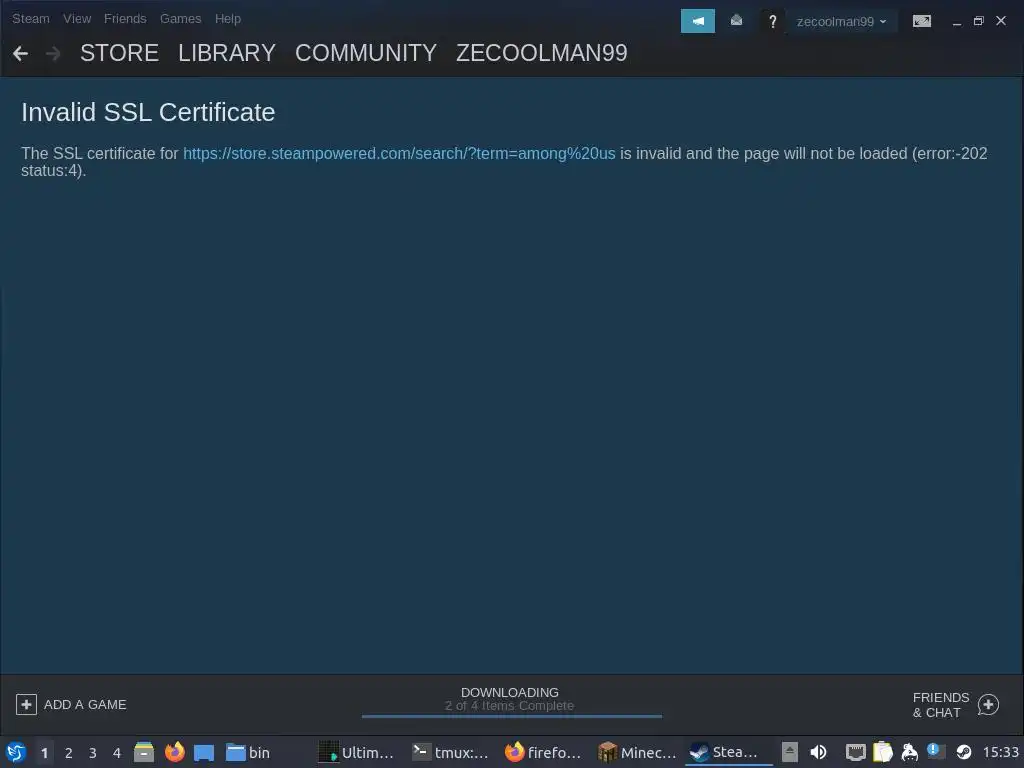
Task: Open the volume speaker tray icon
Action: (x=818, y=752)
